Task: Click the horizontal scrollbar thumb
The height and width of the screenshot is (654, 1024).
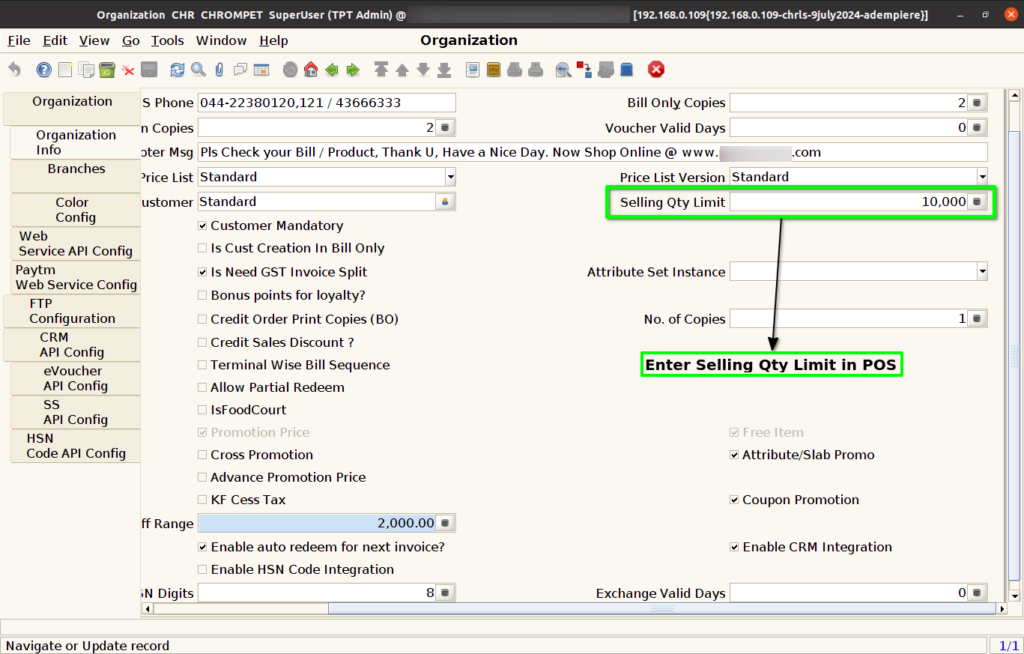Action: pos(662,609)
